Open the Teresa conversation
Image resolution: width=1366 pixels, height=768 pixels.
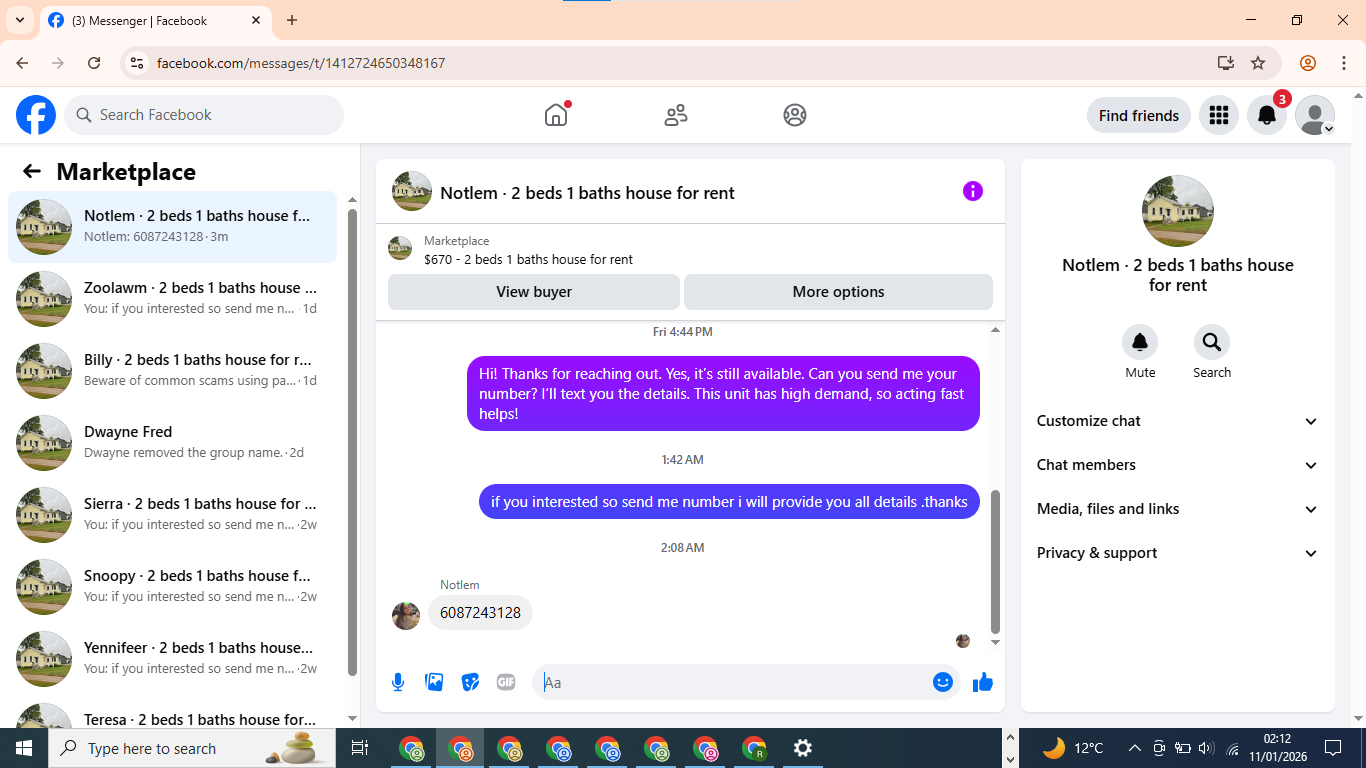point(172,714)
